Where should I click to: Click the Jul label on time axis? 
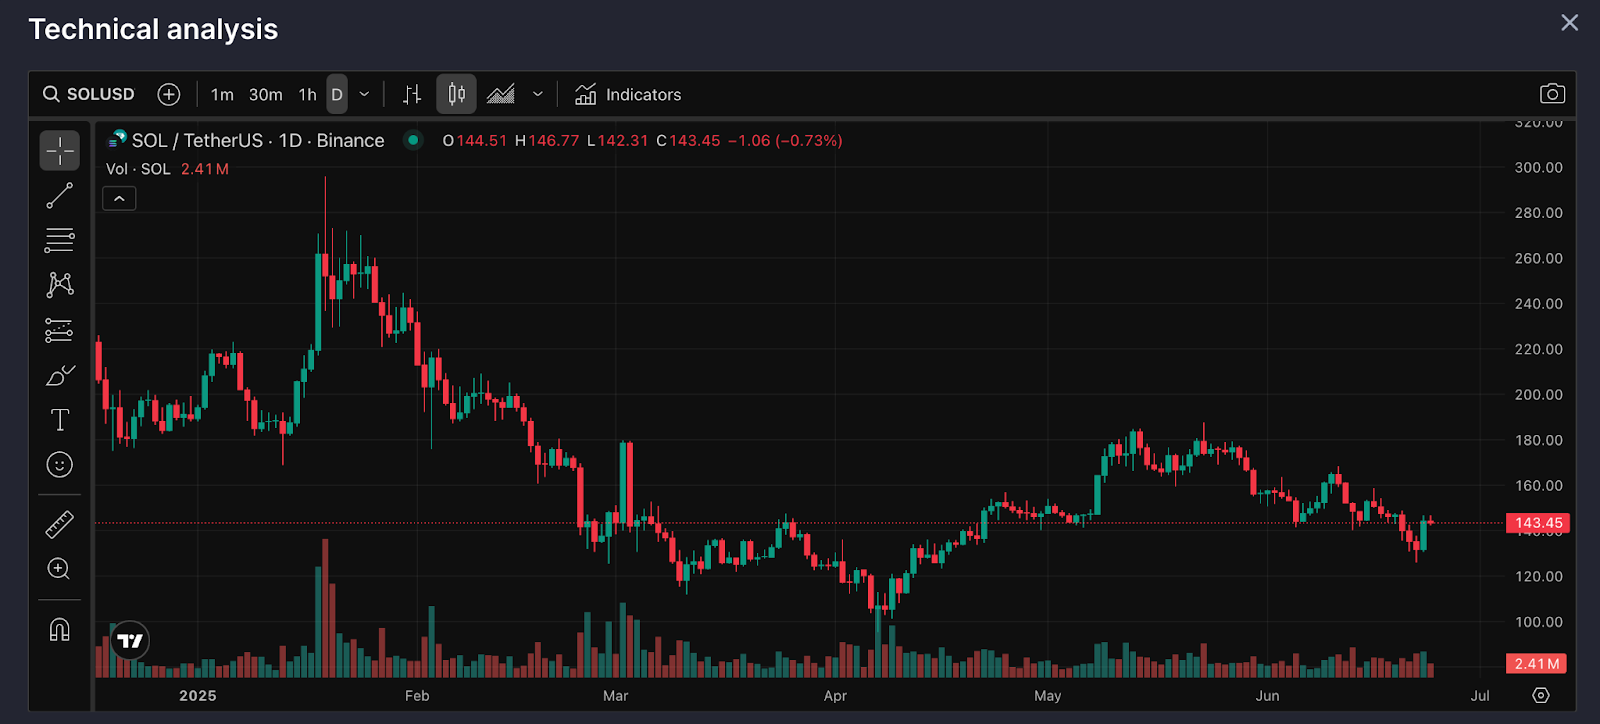(x=1480, y=696)
